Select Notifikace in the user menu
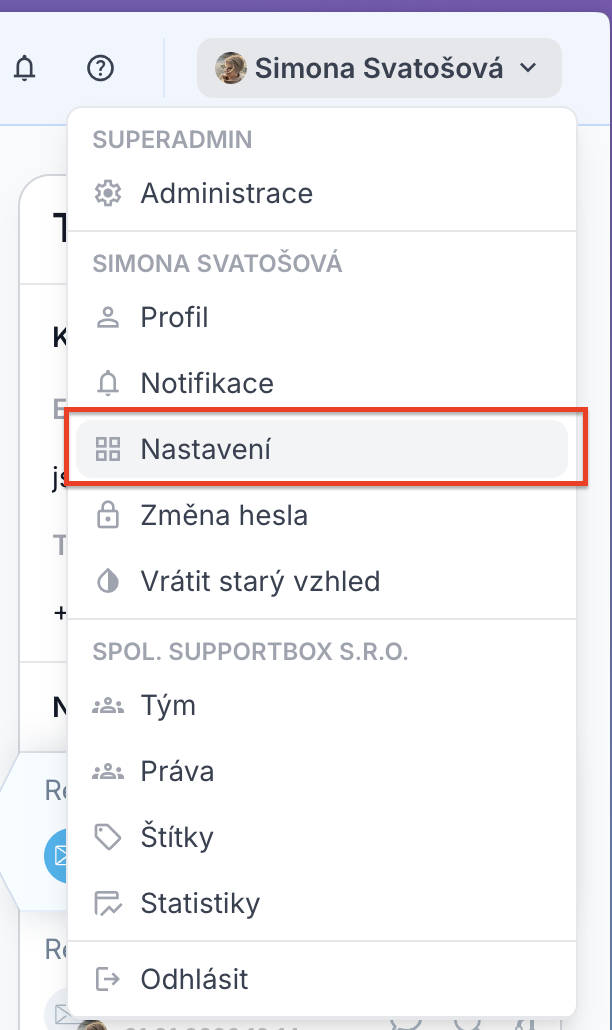Screen dimensions: 612x1030 [x=206, y=383]
